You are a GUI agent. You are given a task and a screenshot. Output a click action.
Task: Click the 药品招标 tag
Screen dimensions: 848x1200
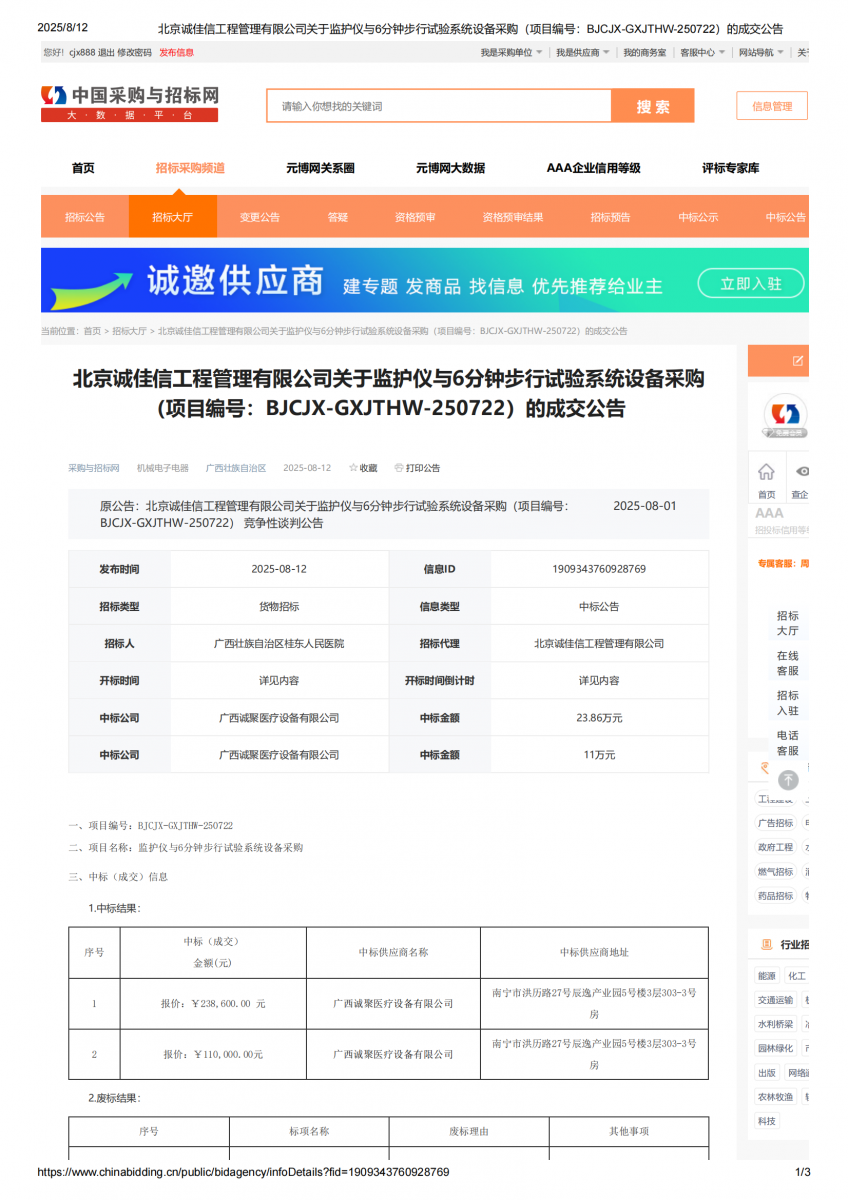click(775, 896)
